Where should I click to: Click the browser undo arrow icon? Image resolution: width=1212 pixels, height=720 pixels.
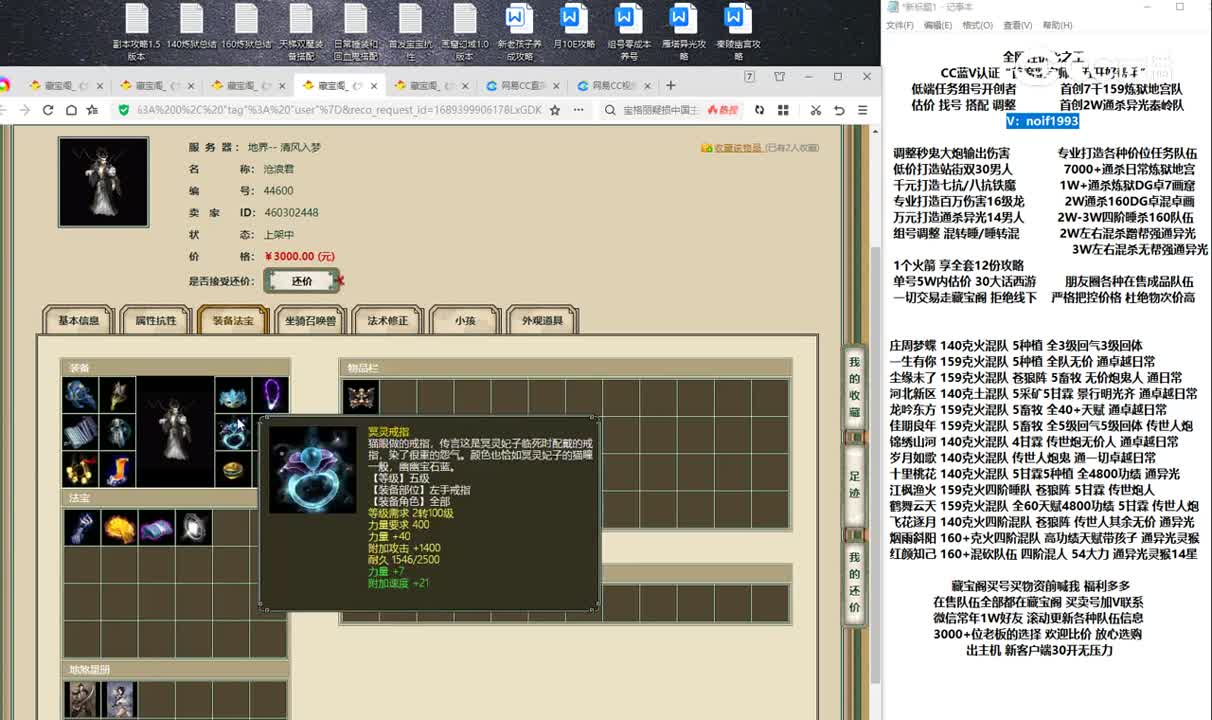pos(839,110)
